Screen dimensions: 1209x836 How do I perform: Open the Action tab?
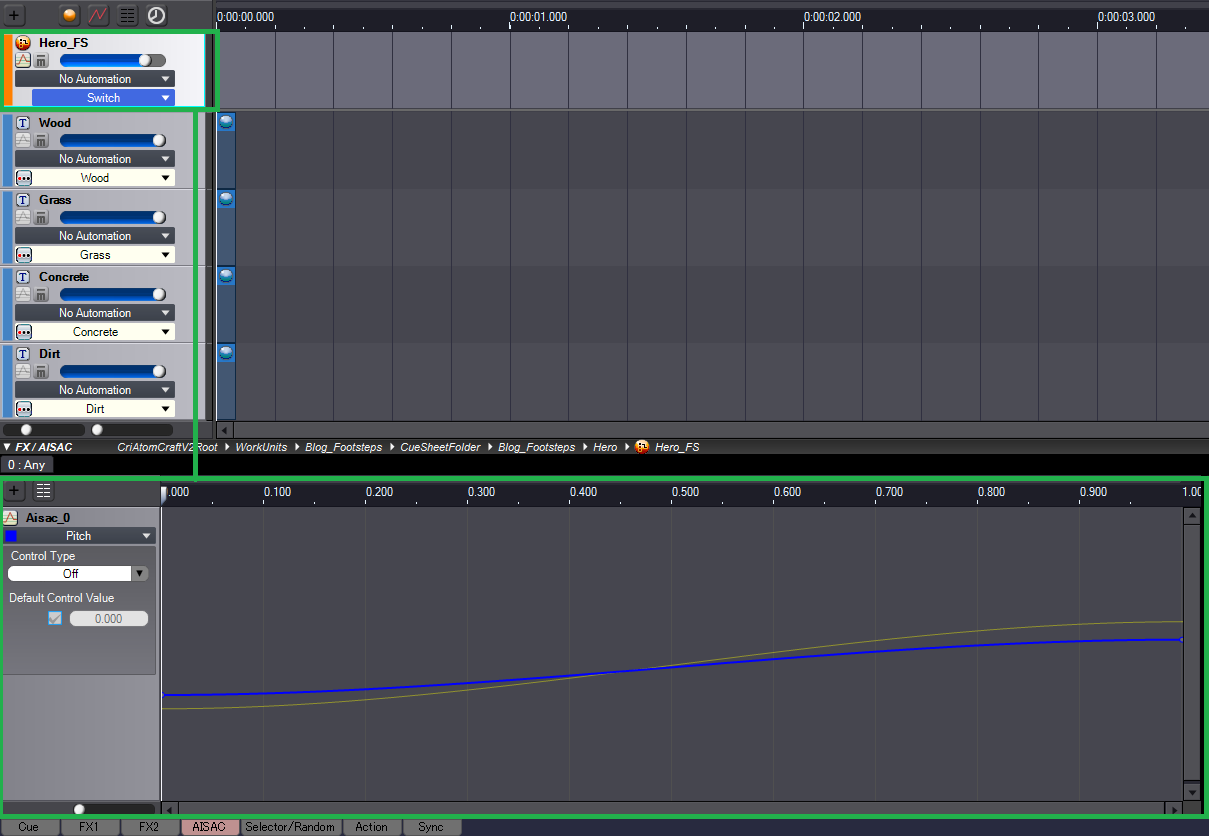point(372,827)
